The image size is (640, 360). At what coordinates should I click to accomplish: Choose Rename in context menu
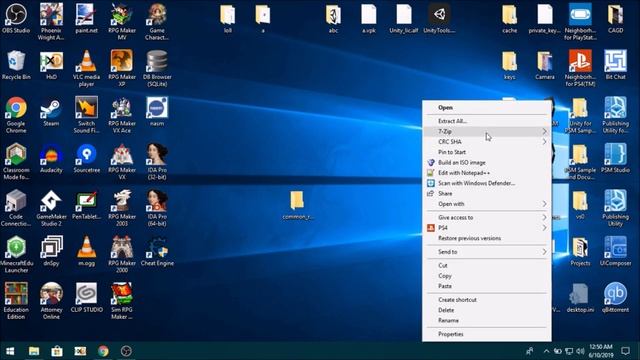[x=487, y=320]
